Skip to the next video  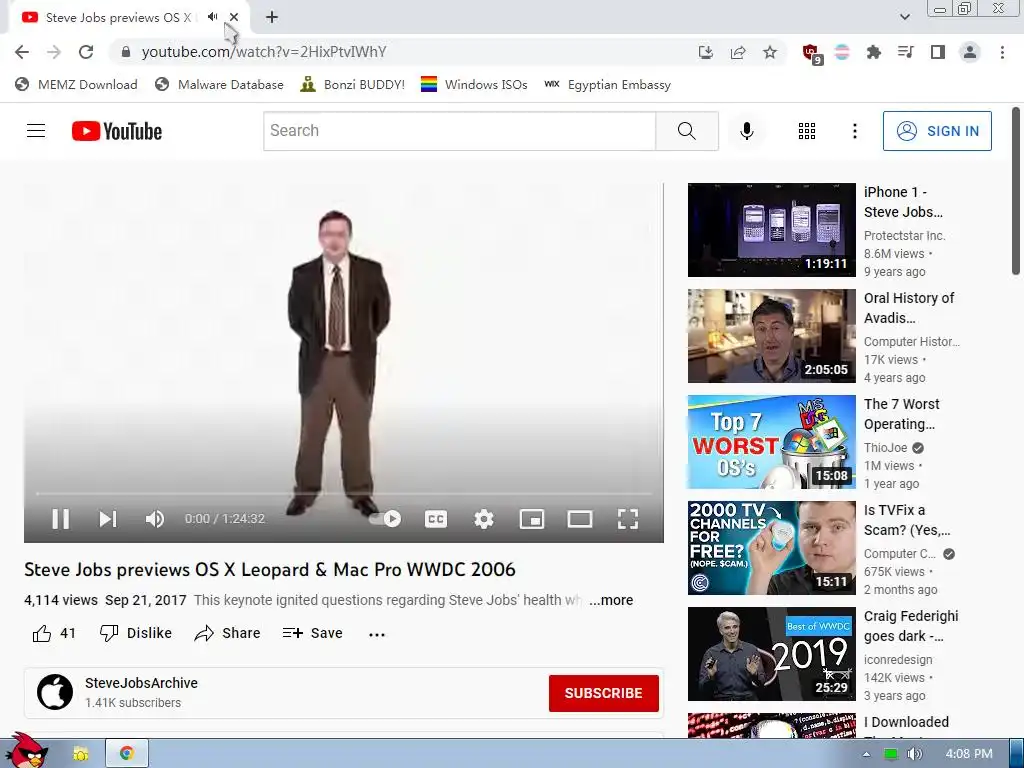click(x=108, y=519)
